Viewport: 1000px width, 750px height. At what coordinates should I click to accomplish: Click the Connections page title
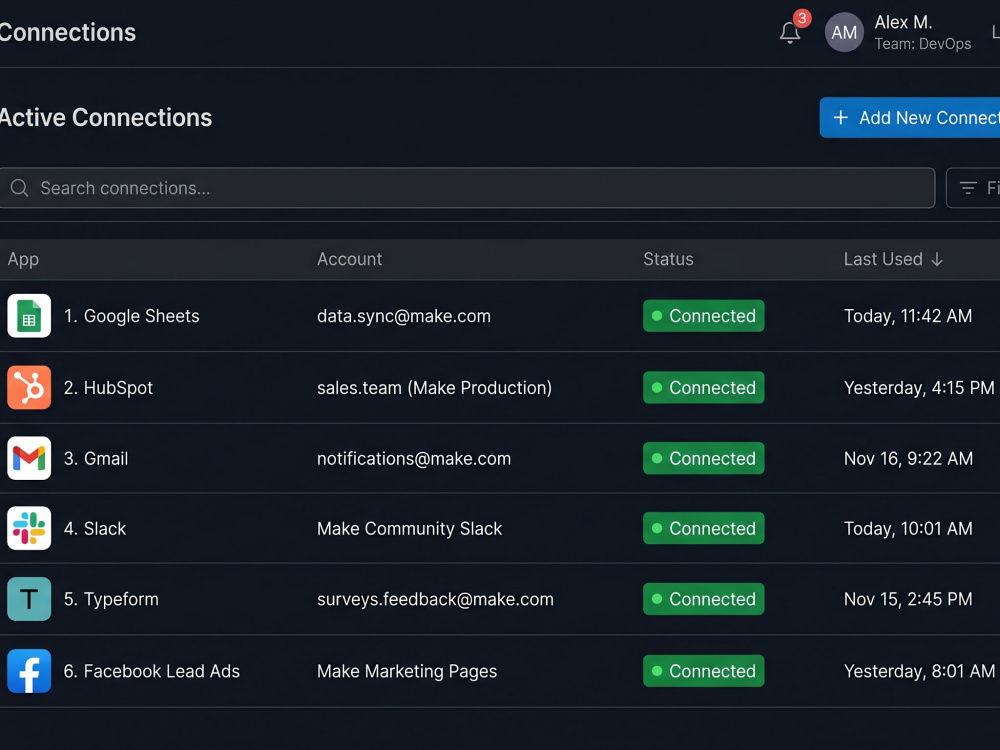click(x=68, y=33)
